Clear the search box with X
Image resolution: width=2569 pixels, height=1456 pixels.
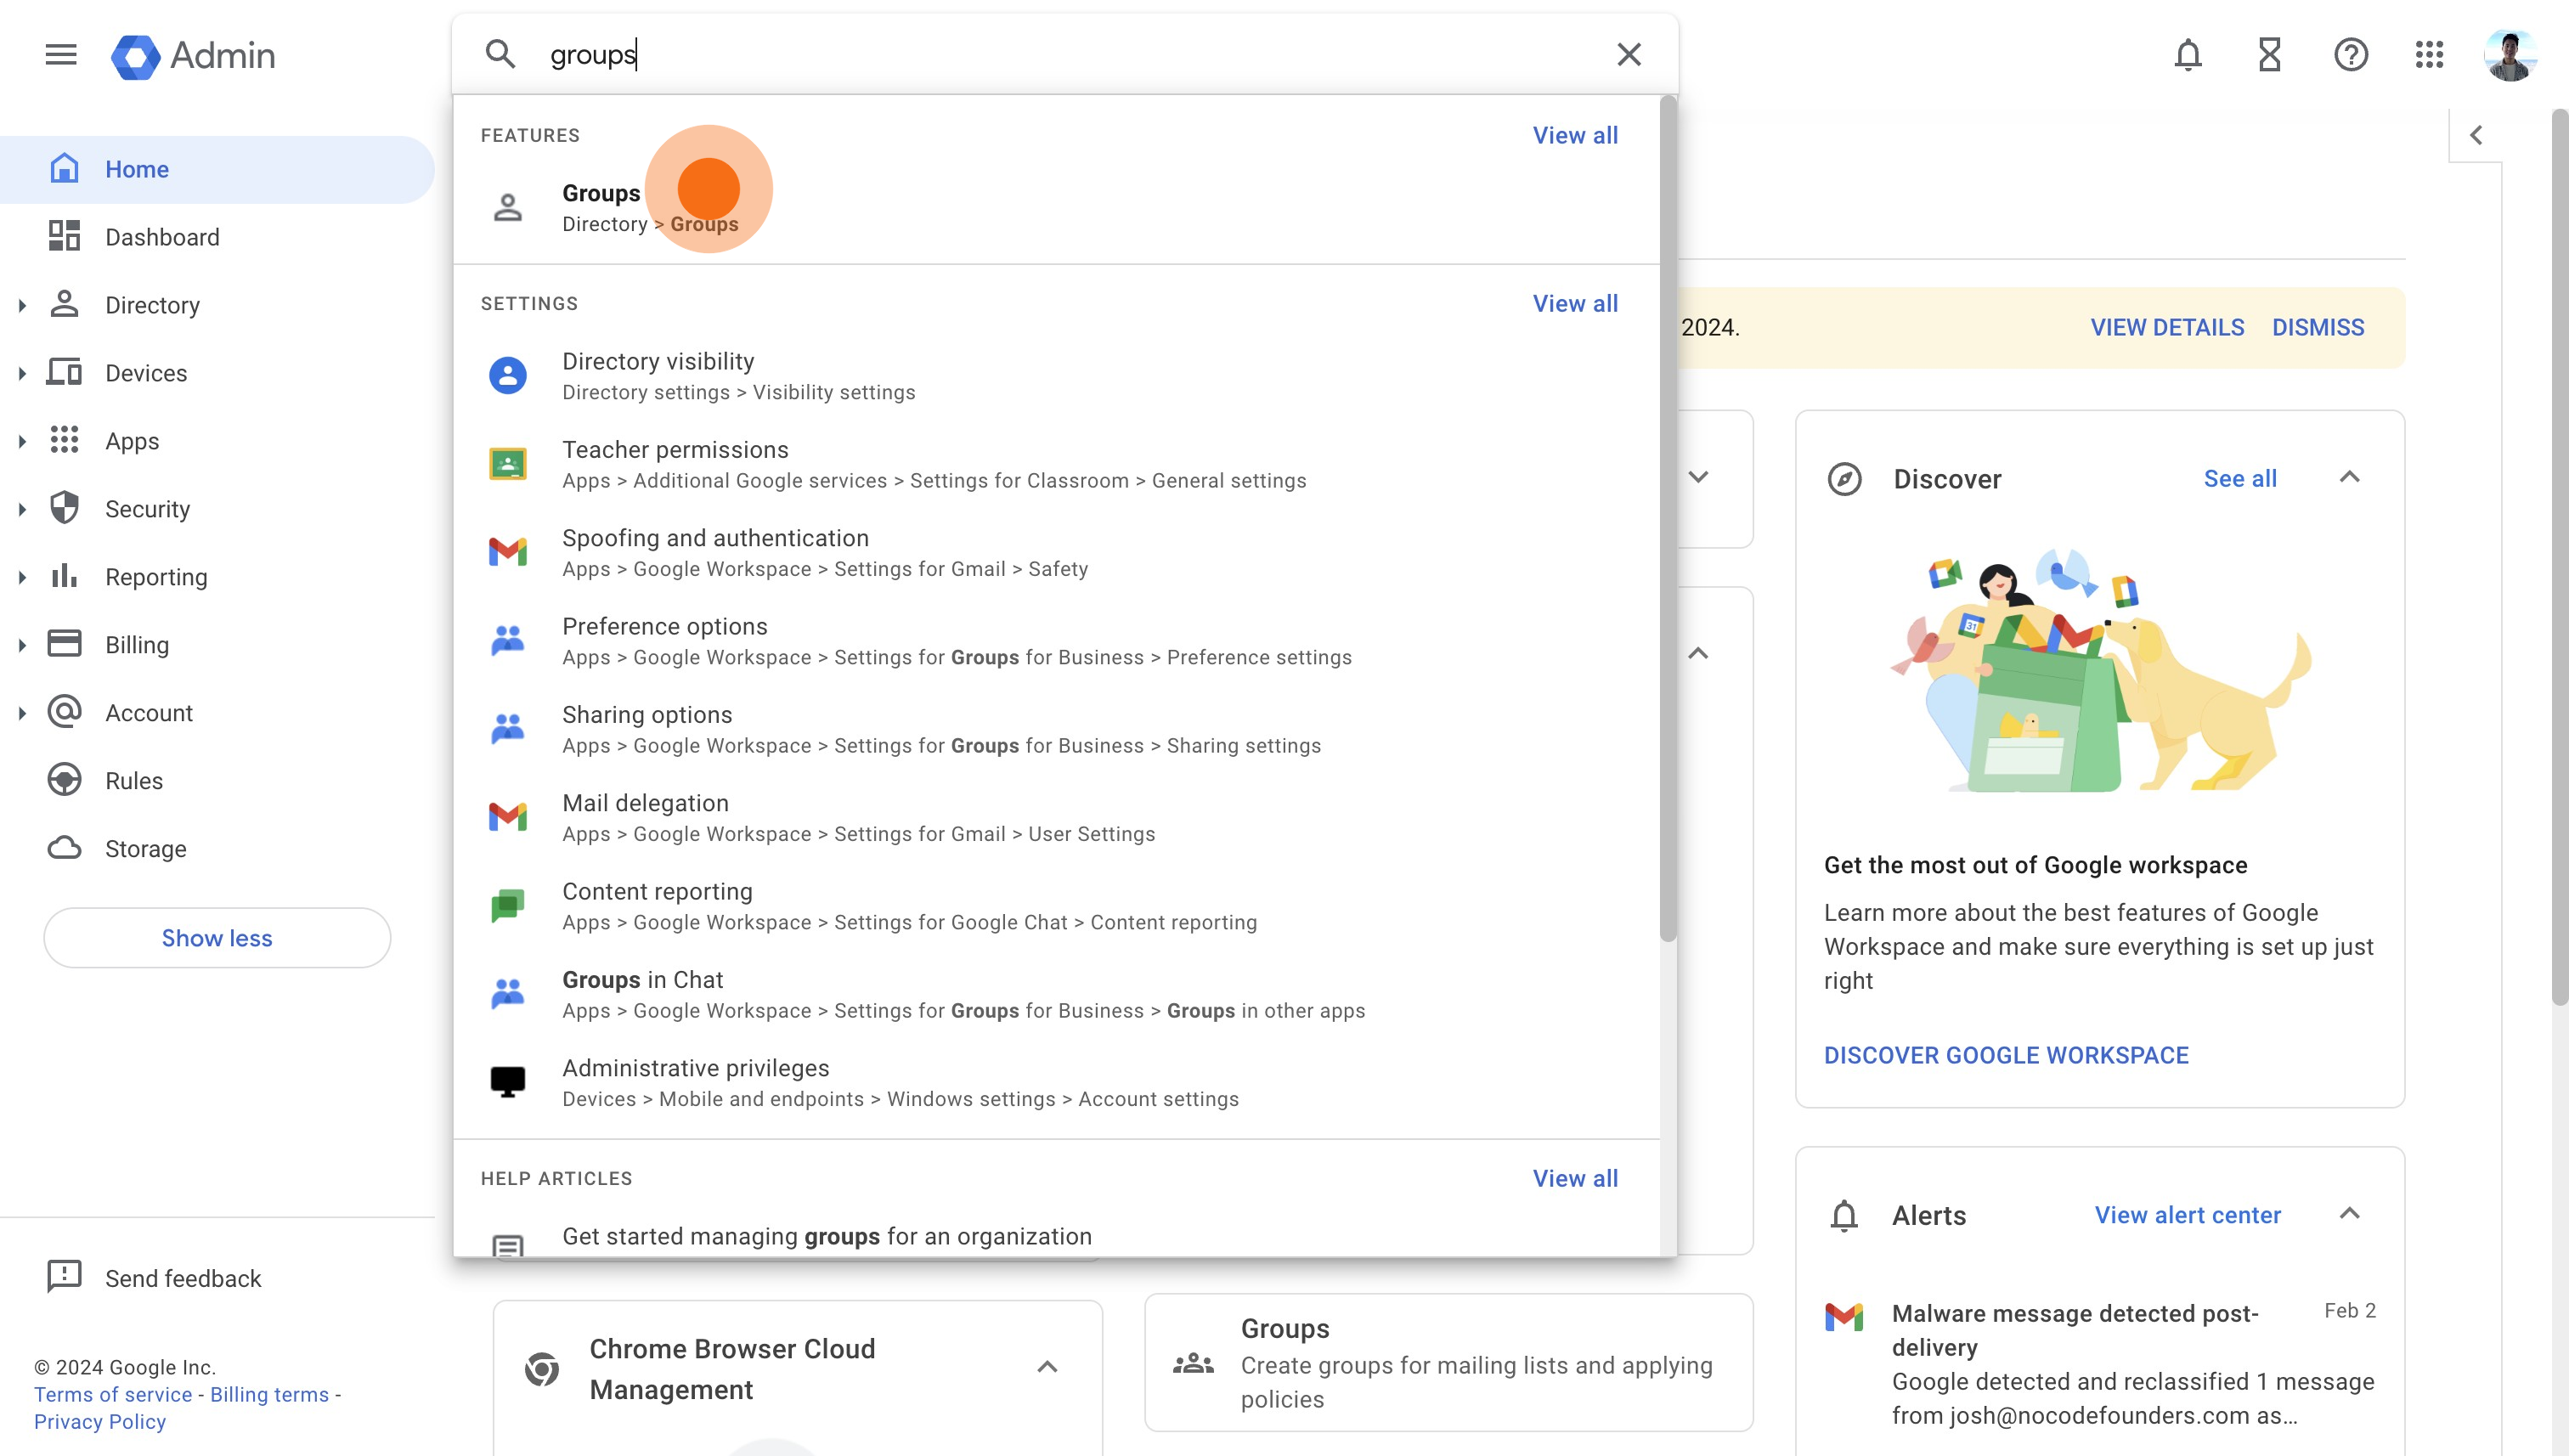click(1629, 54)
